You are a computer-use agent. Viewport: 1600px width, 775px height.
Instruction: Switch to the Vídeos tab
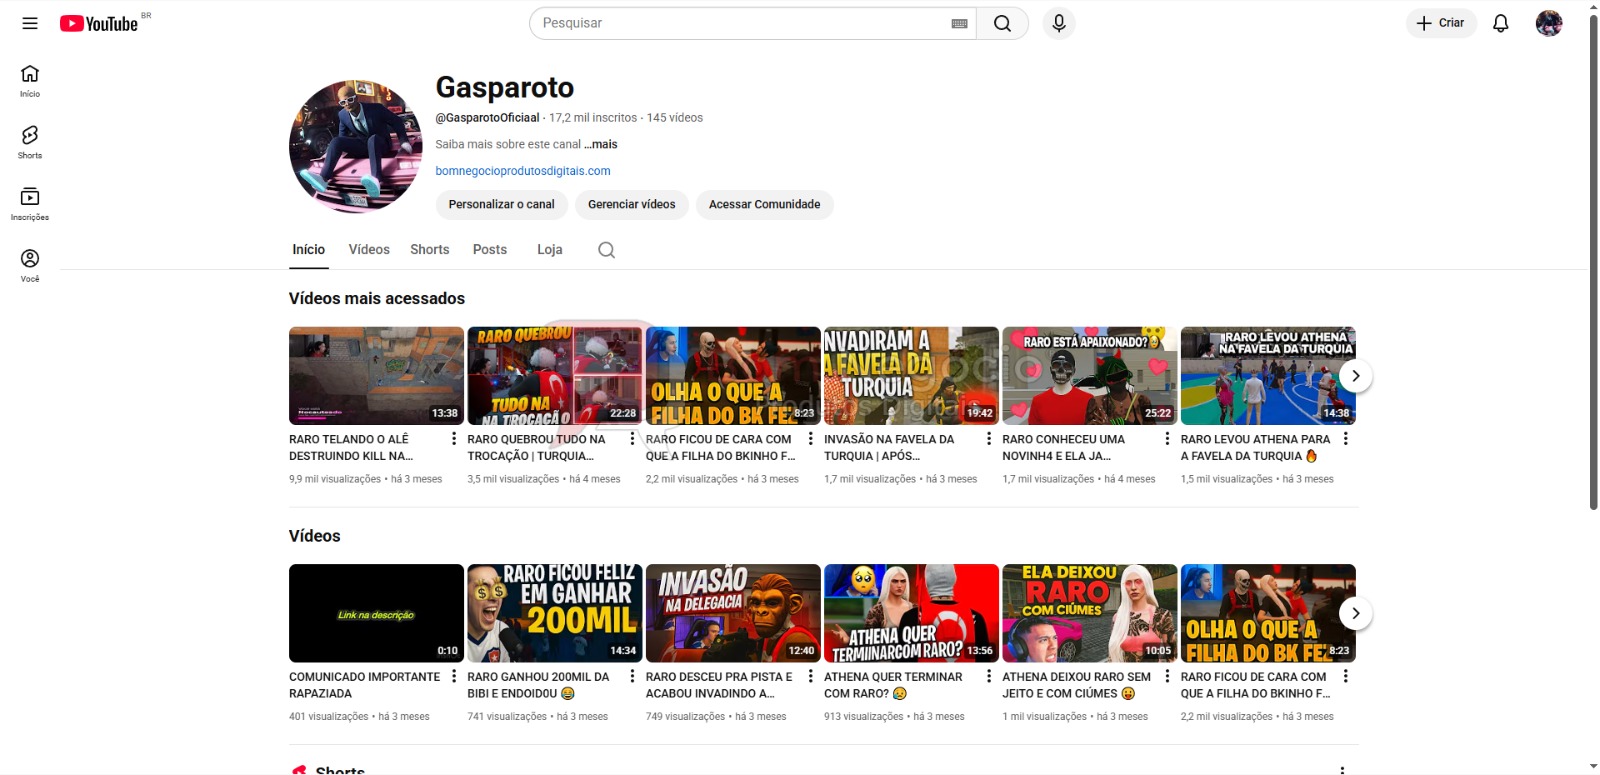click(369, 250)
